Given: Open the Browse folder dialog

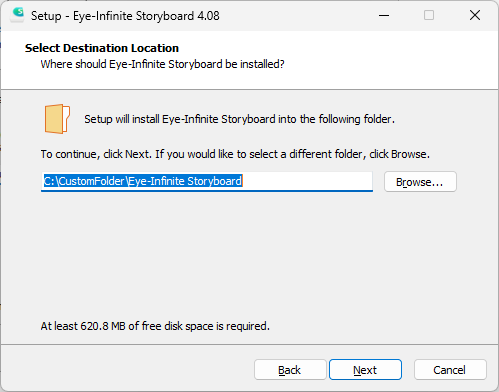Looking at the screenshot, I should pyautogui.click(x=420, y=182).
